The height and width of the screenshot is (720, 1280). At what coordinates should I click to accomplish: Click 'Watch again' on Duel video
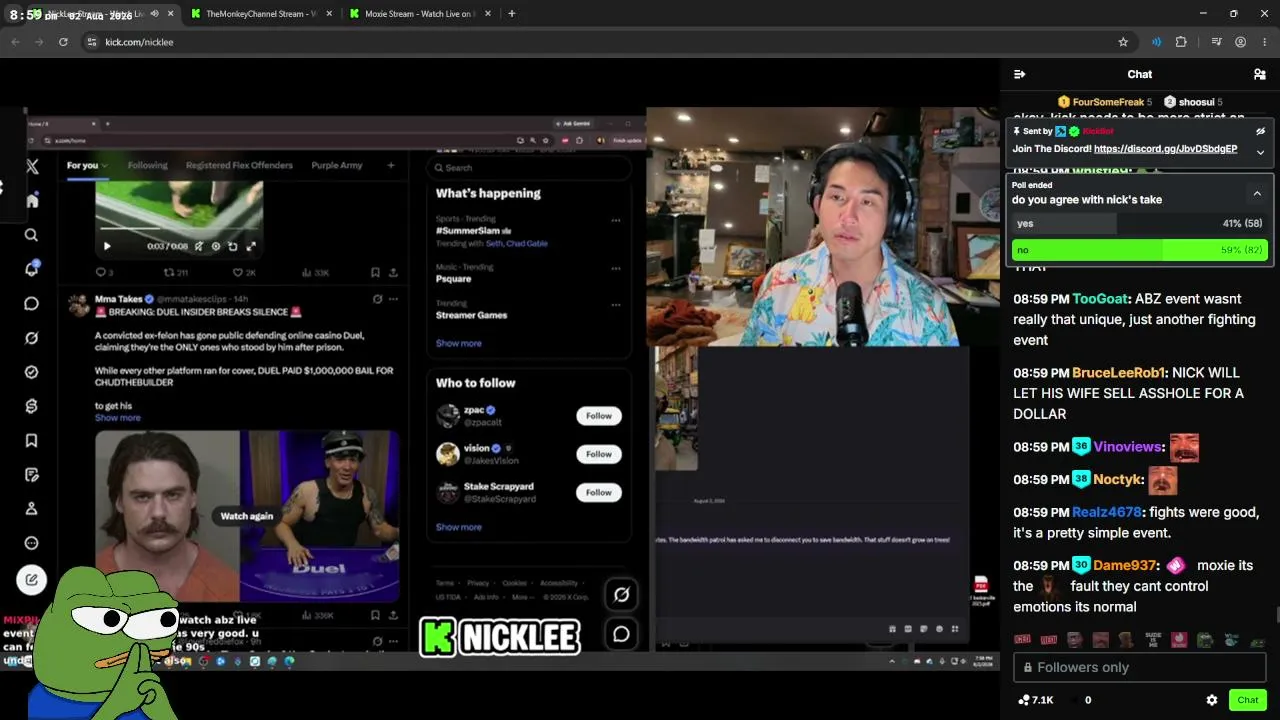[x=247, y=516]
